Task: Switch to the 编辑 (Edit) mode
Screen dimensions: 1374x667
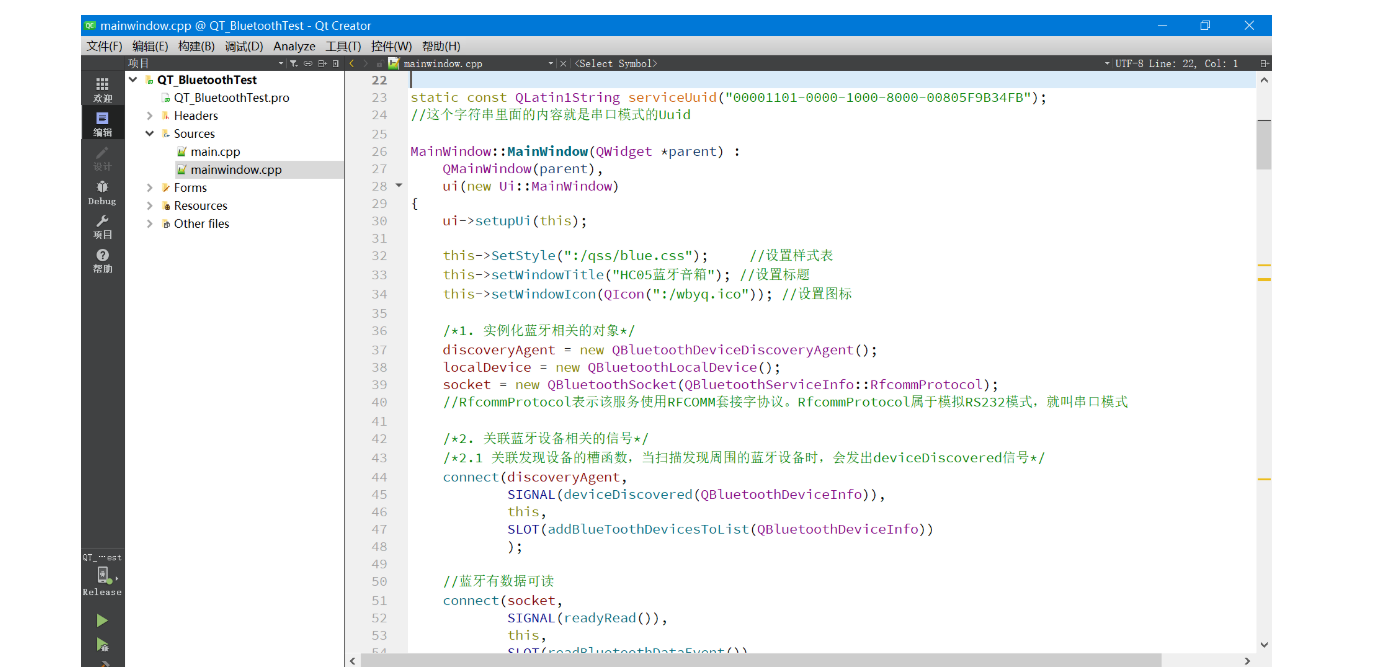Action: (102, 123)
